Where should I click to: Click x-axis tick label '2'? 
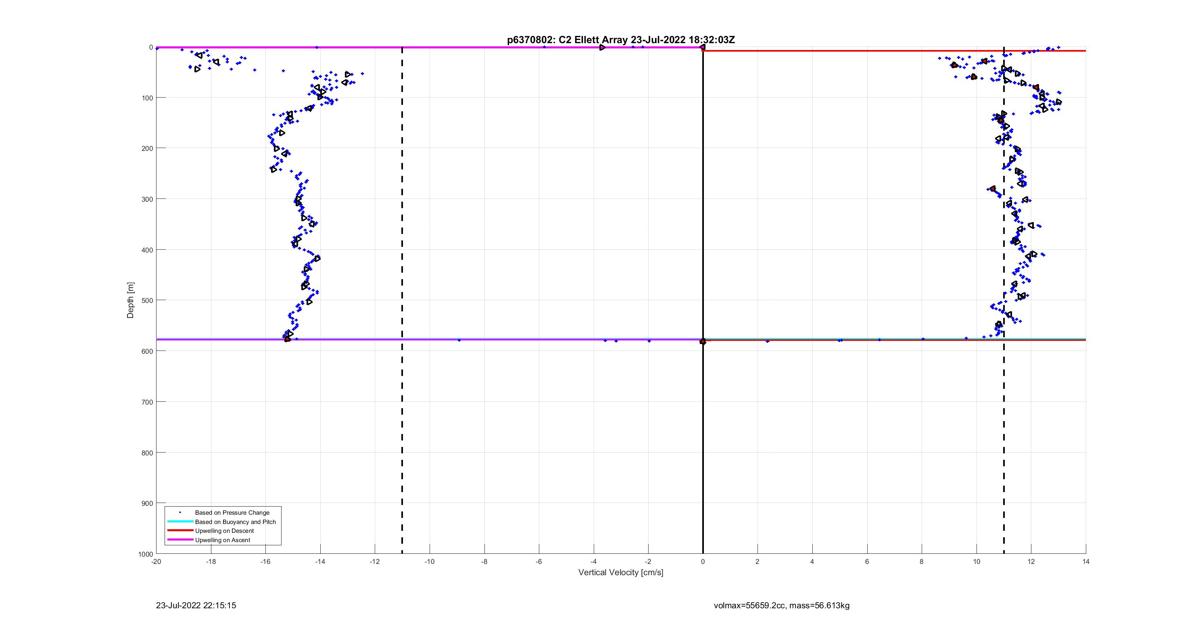(x=758, y=562)
